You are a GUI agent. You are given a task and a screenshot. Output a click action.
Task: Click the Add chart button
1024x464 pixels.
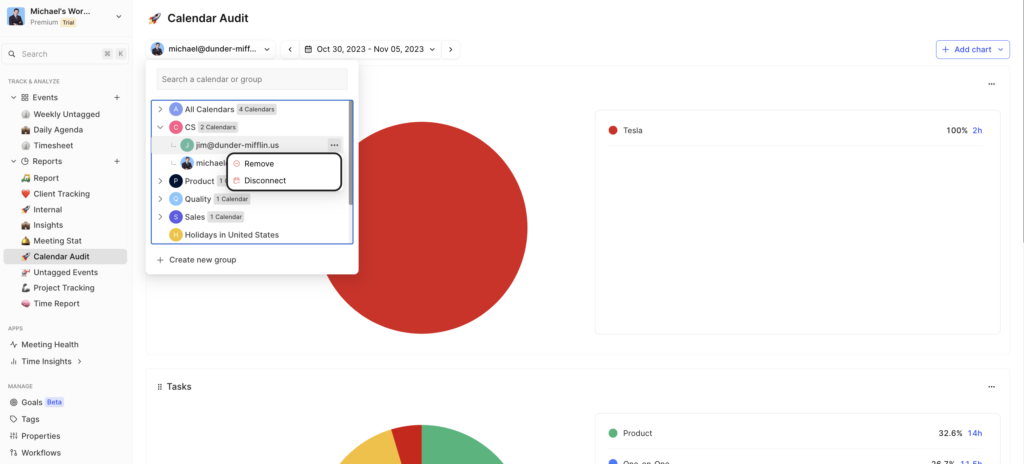[972, 50]
